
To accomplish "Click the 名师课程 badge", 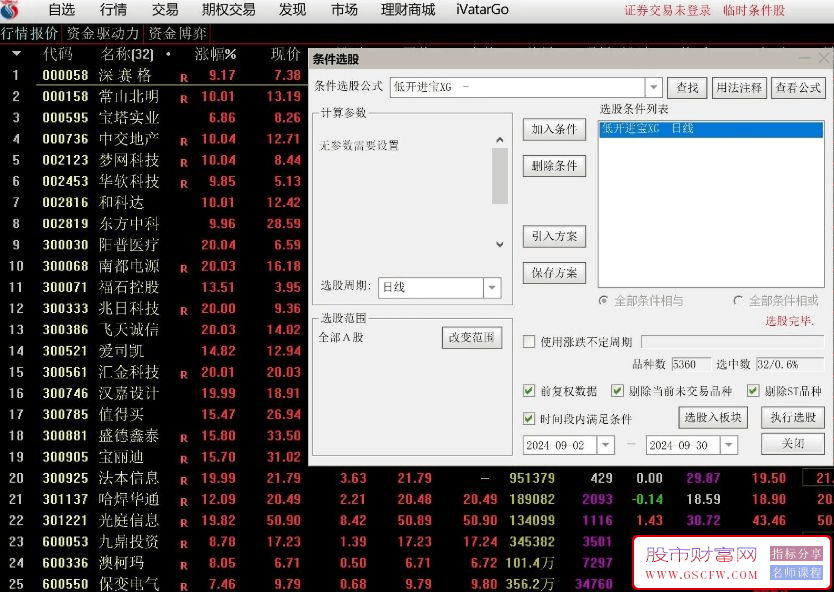I will (796, 572).
